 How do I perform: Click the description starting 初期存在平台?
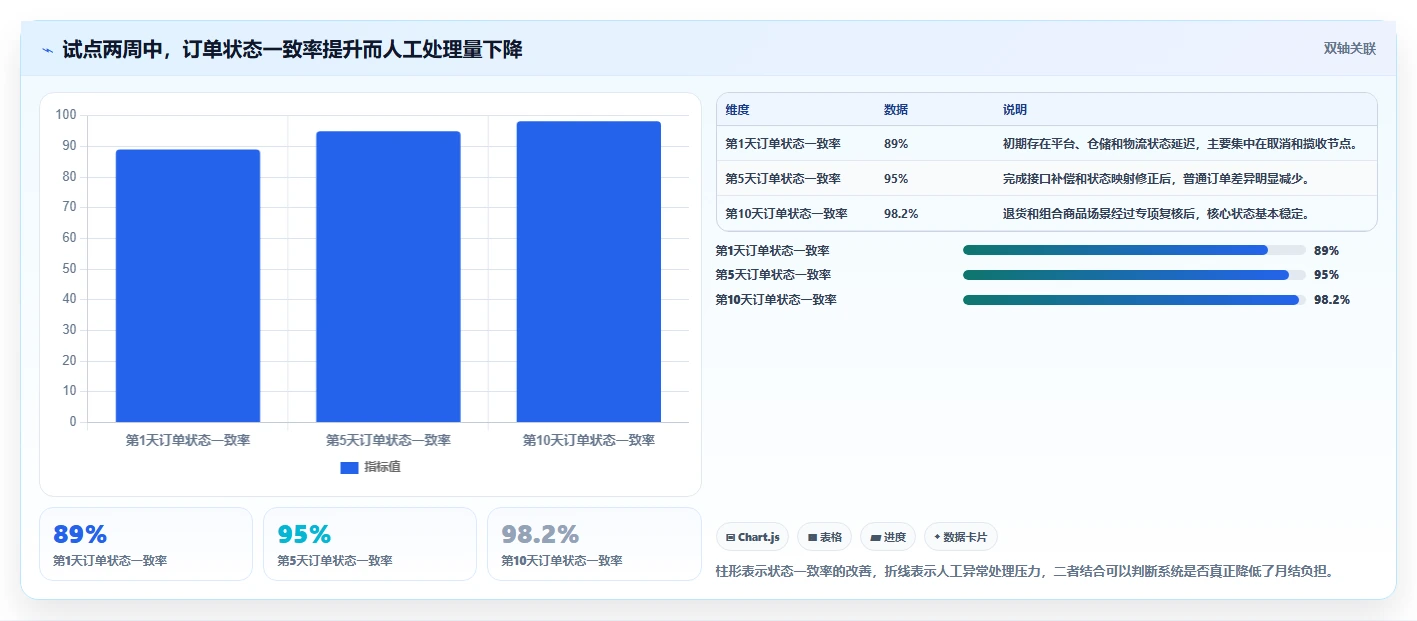pyautogui.click(x=1181, y=144)
